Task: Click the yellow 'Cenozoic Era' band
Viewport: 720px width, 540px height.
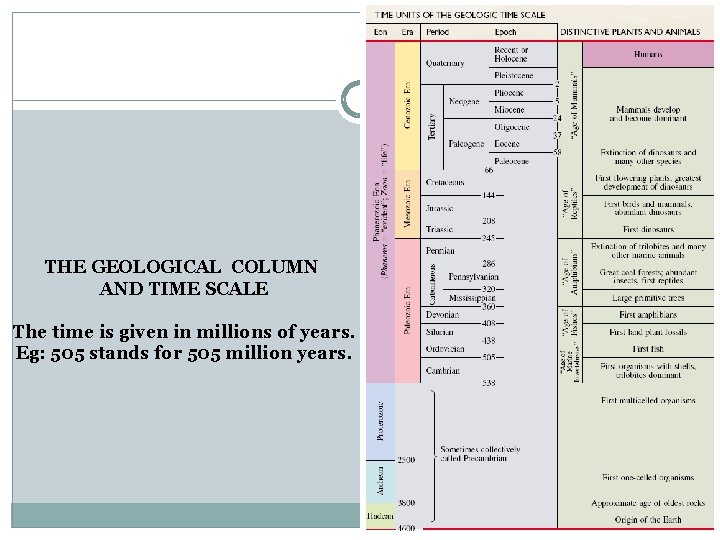Action: (407, 106)
